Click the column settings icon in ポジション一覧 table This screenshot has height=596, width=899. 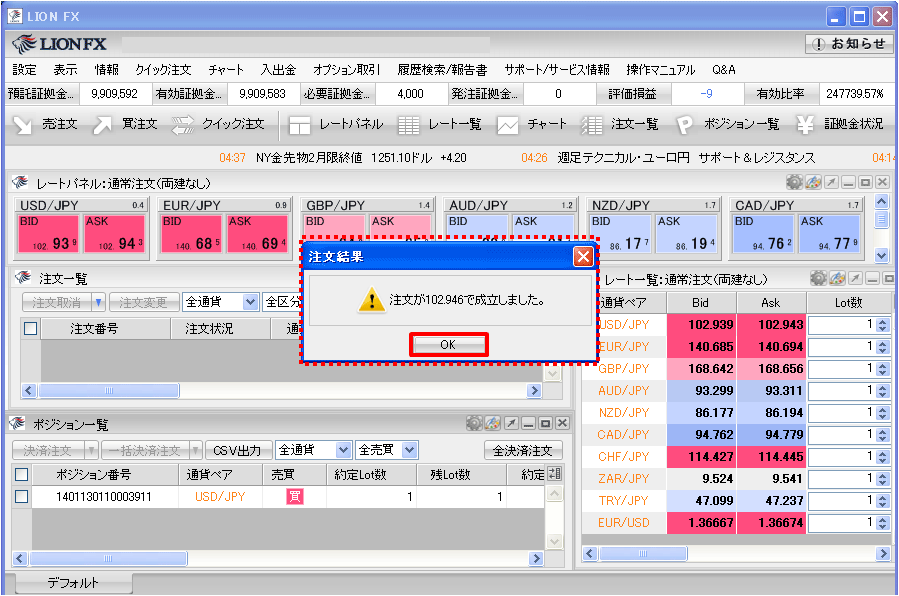pos(554,473)
